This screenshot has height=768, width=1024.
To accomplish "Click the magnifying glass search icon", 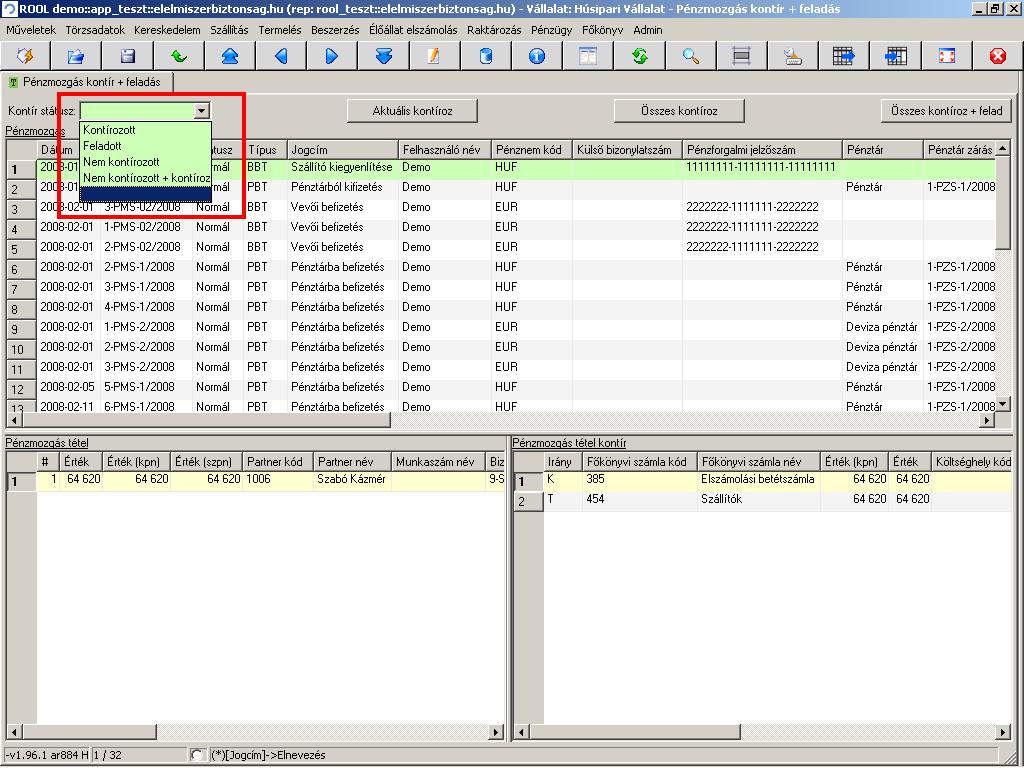I will coord(690,56).
